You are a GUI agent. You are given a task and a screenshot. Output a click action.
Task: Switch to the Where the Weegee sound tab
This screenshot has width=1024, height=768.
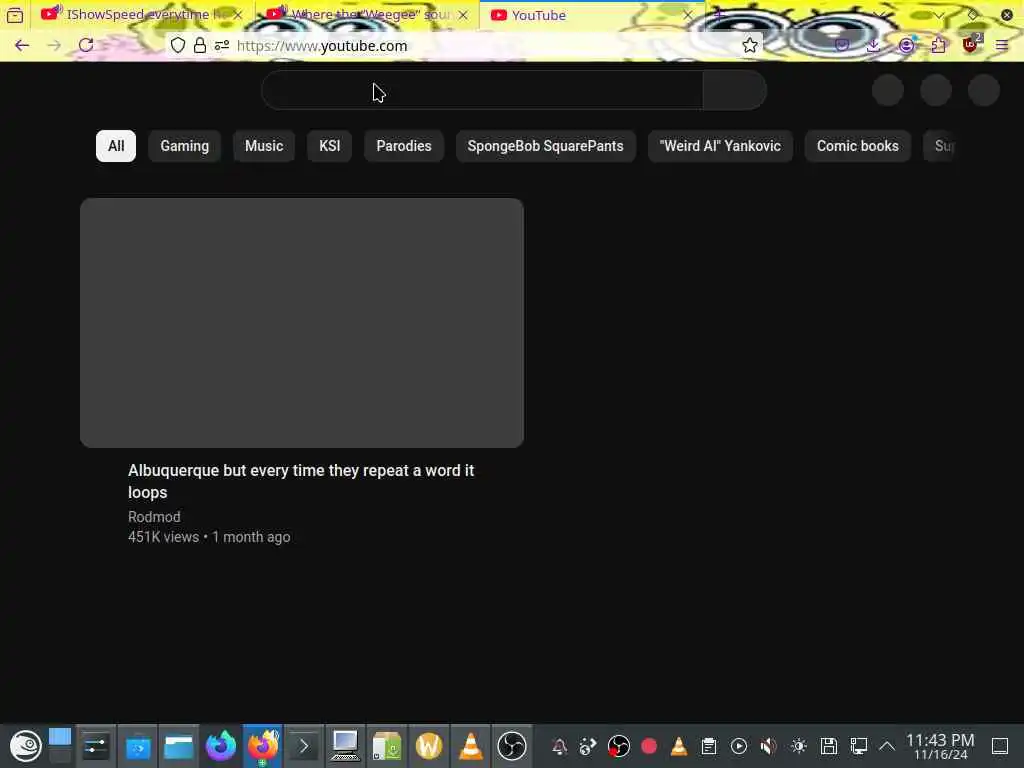pyautogui.click(x=366, y=15)
